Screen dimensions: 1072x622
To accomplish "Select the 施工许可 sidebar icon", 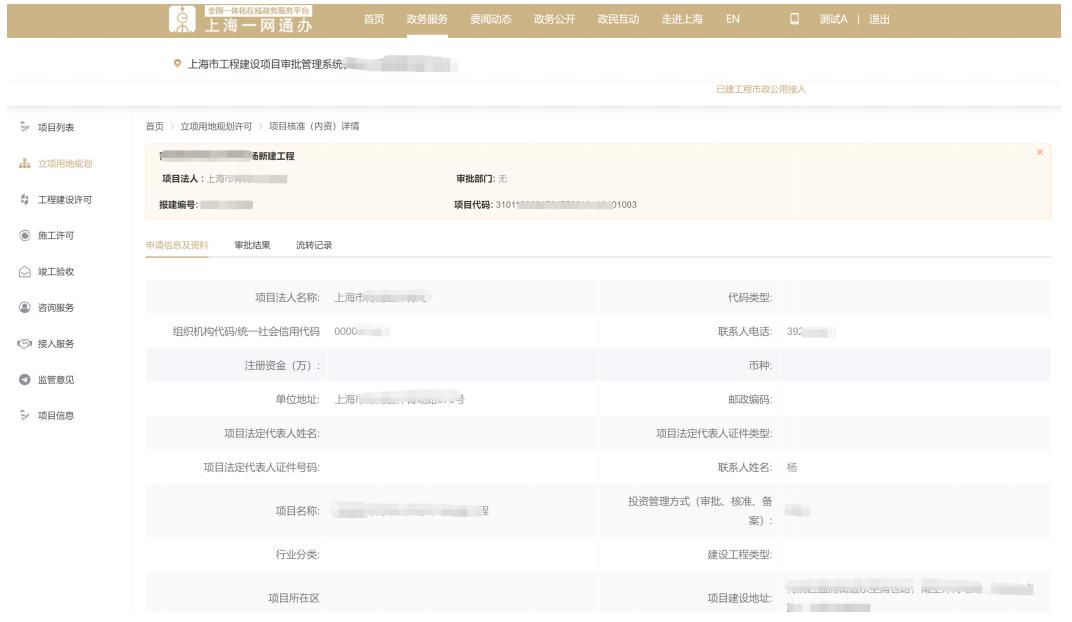I will (24, 236).
